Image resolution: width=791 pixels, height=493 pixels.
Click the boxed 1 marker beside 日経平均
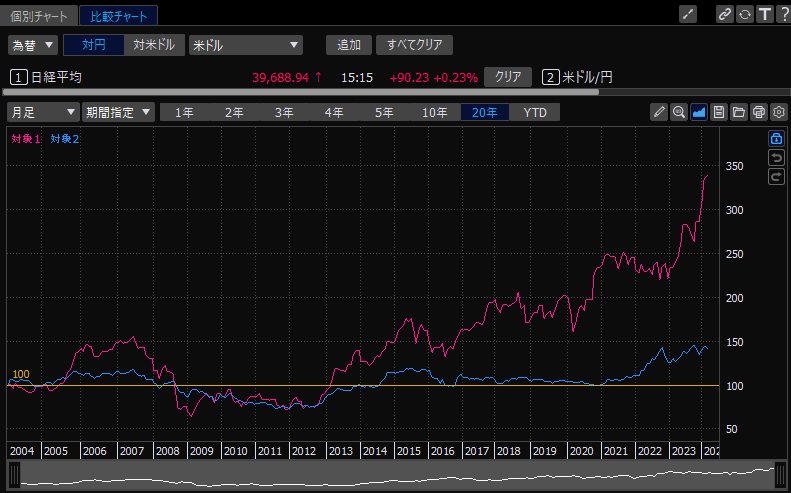click(19, 77)
